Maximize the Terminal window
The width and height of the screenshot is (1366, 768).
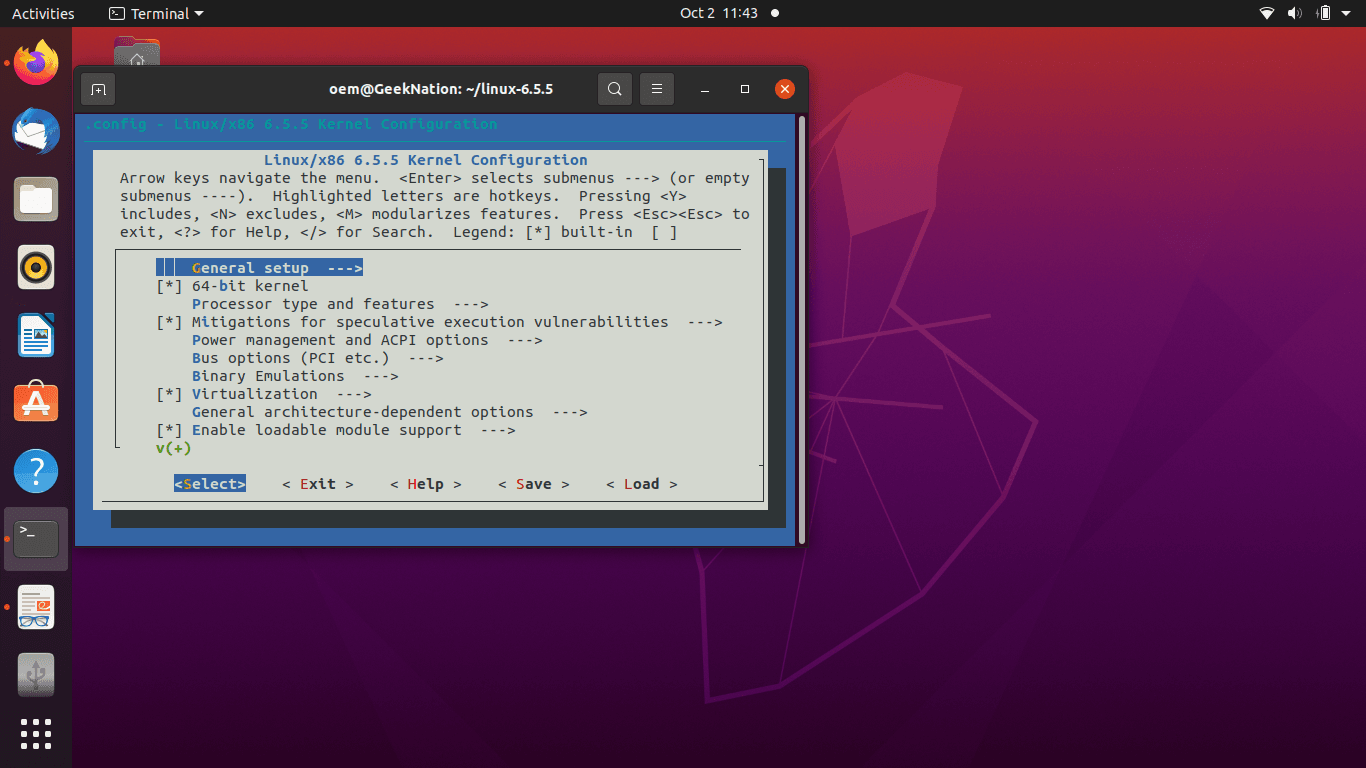(x=745, y=89)
